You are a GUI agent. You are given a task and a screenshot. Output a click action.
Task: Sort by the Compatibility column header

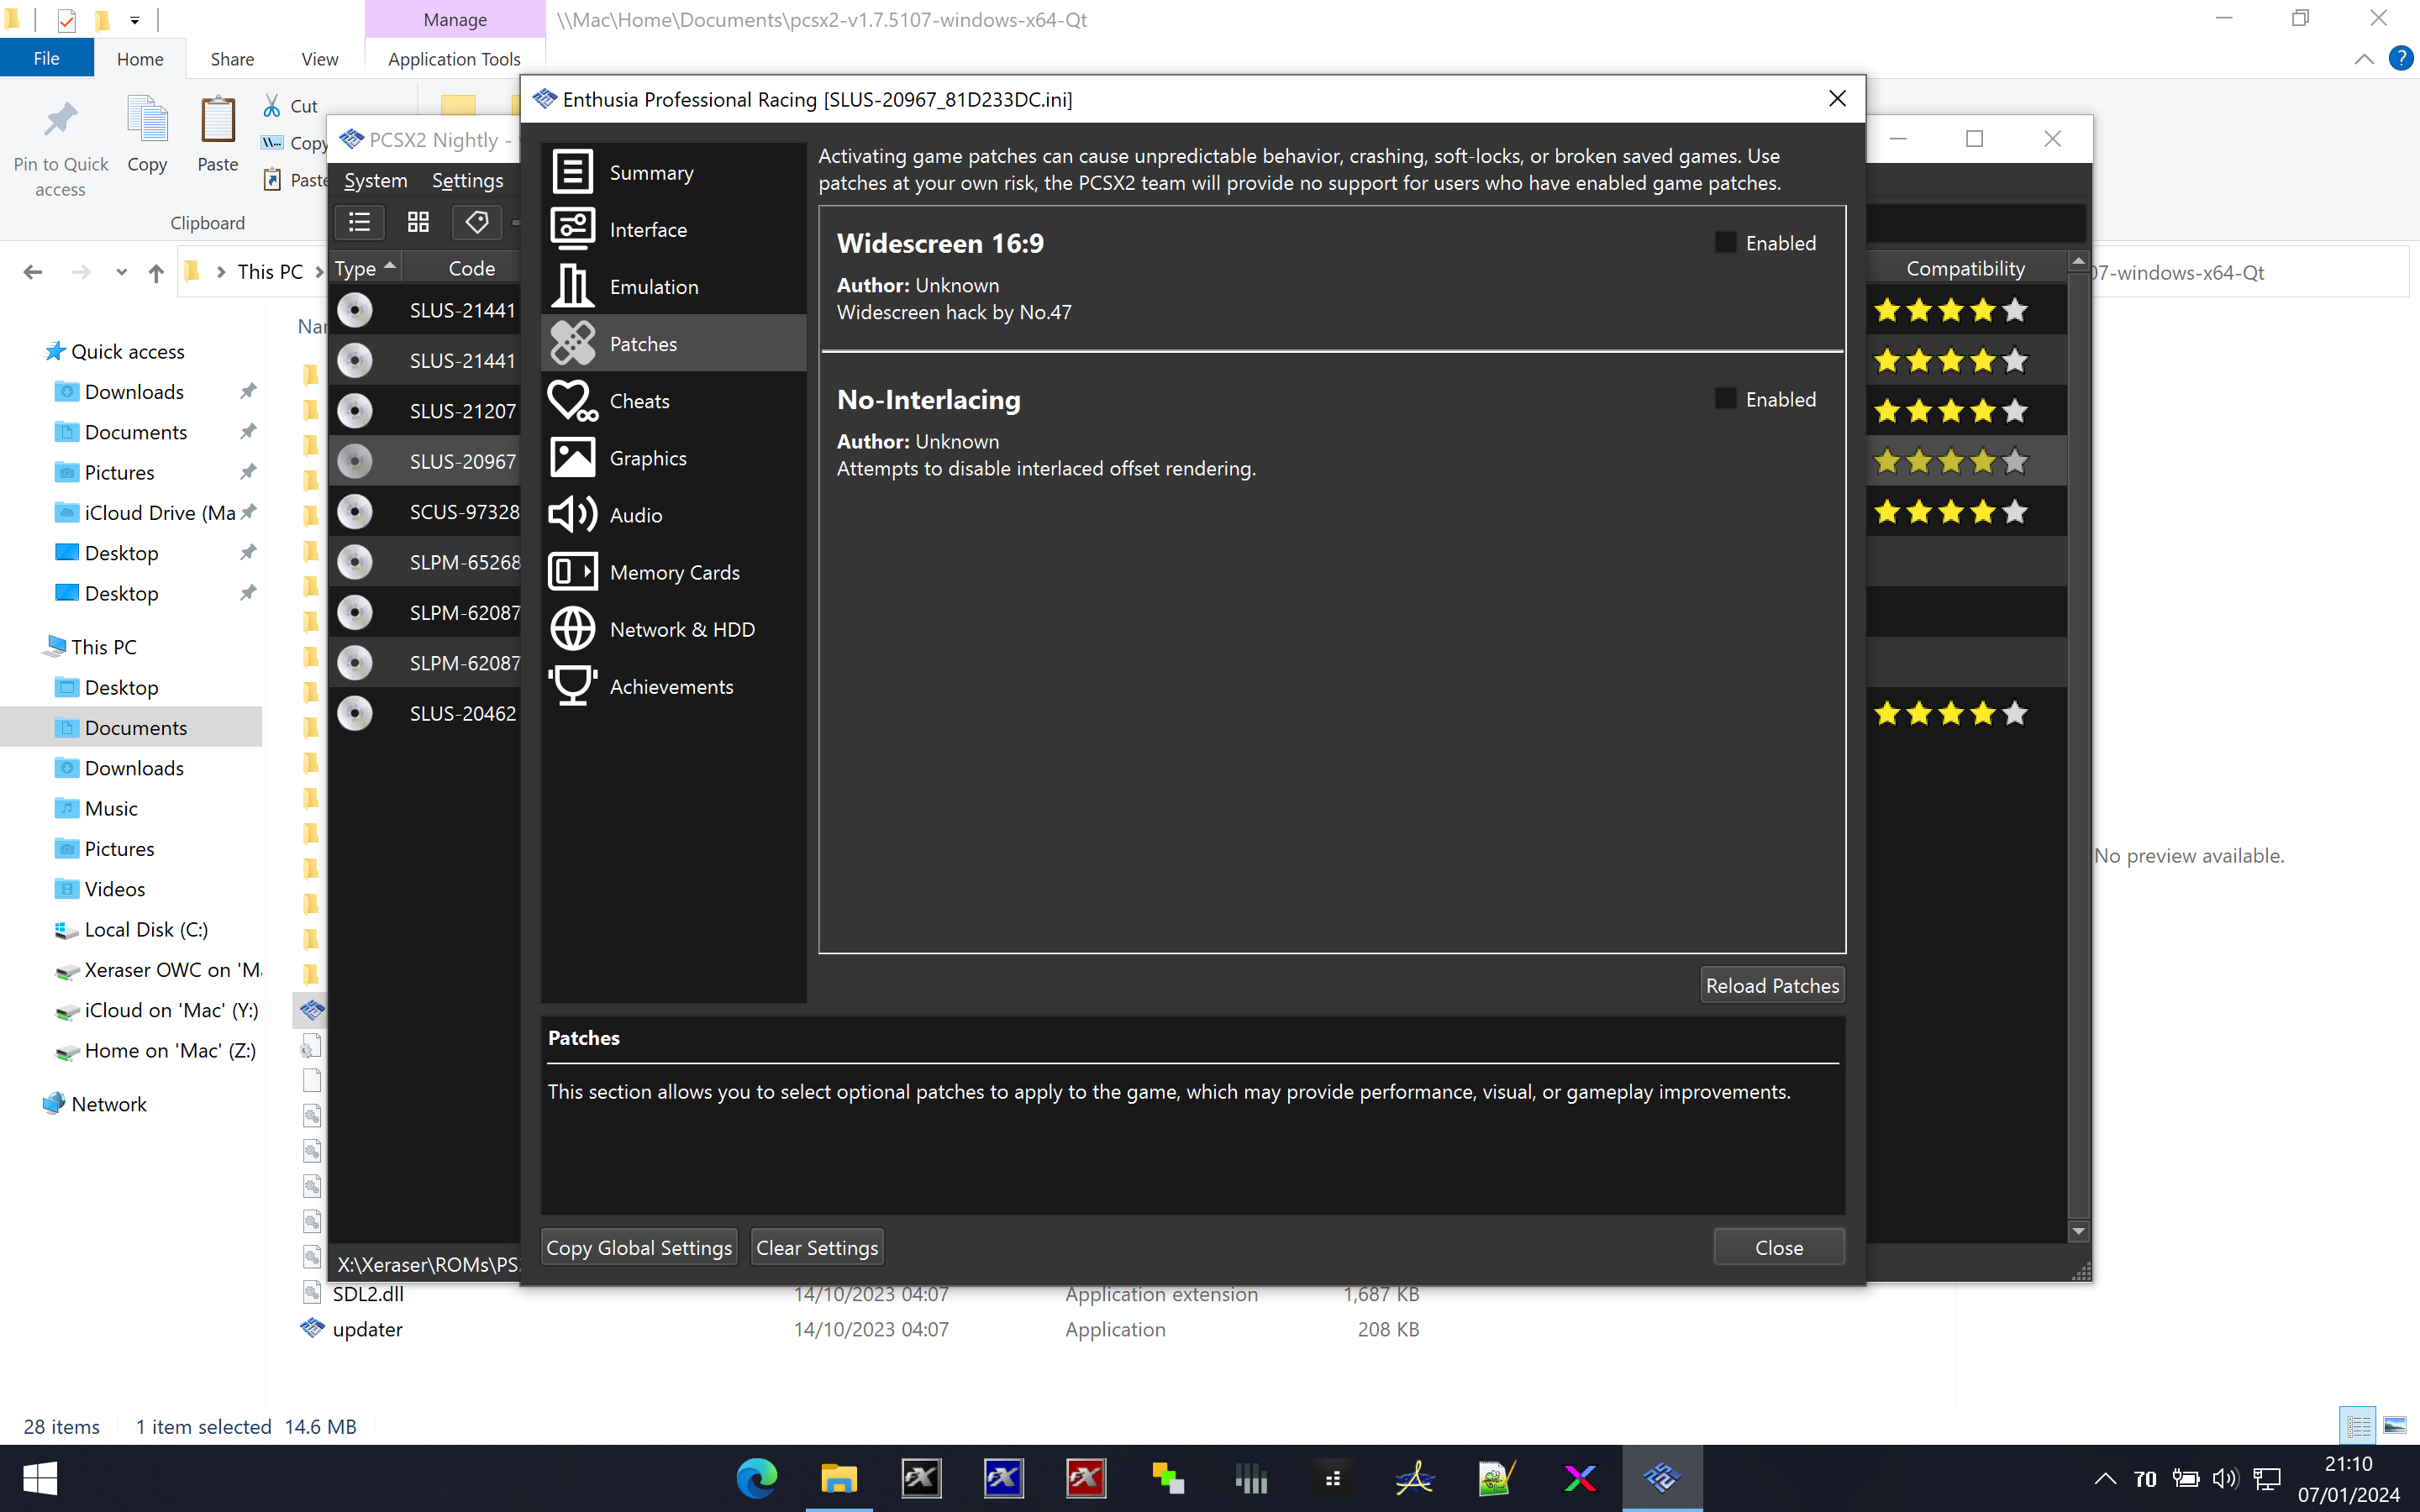coord(1965,267)
